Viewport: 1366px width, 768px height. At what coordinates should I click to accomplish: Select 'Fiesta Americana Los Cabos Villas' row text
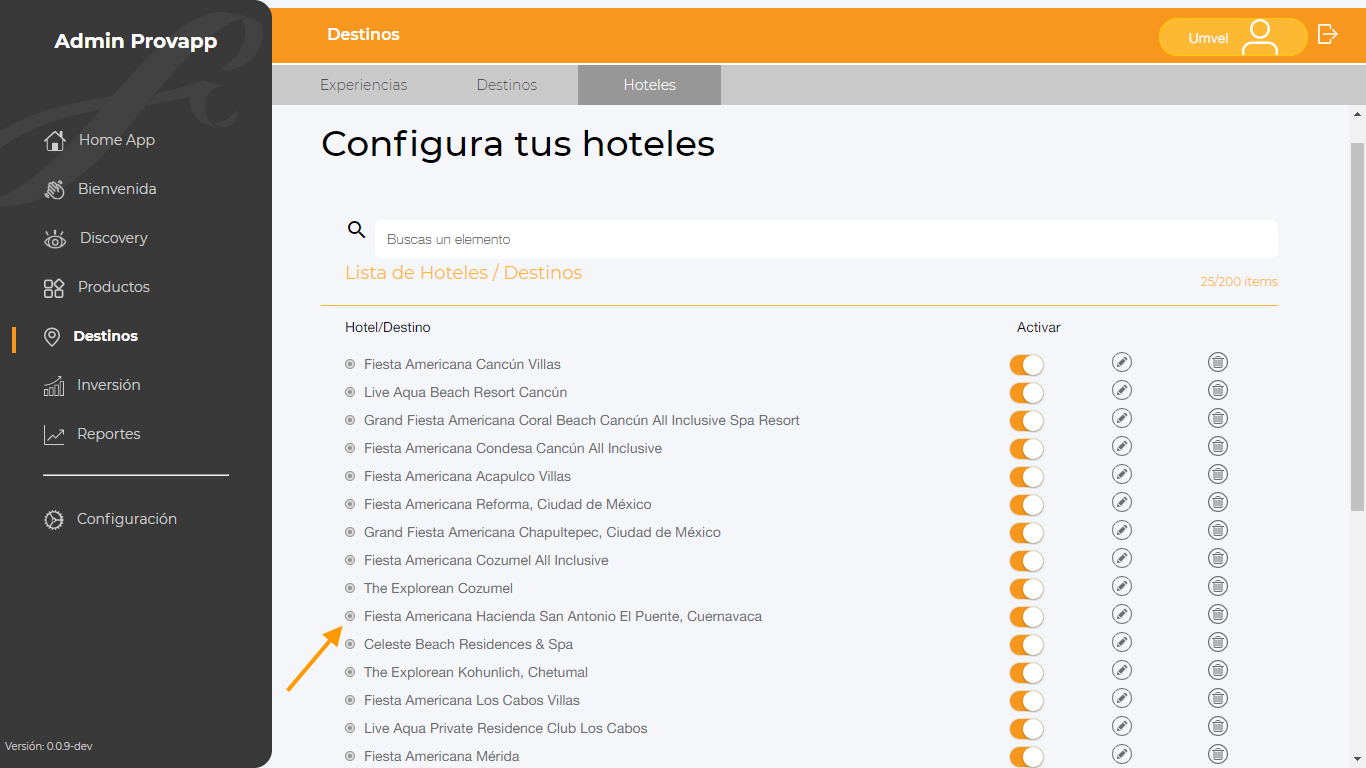(472, 700)
